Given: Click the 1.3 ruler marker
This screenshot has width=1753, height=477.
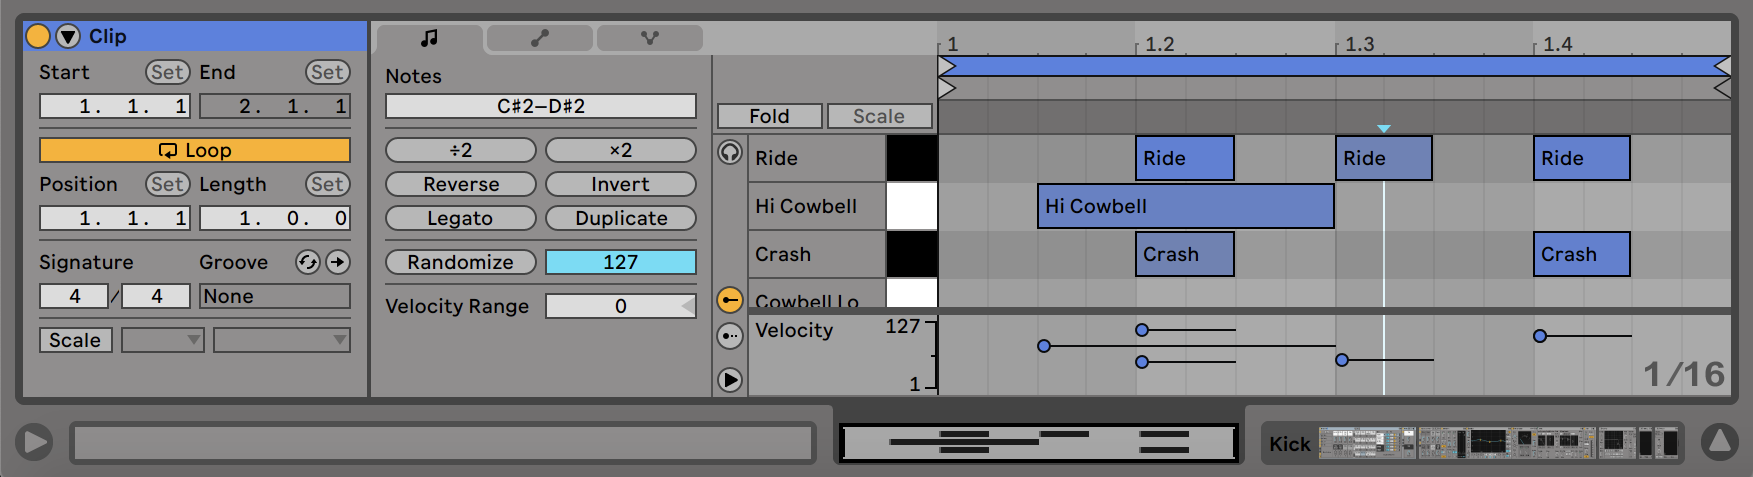Looking at the screenshot, I should click(x=1359, y=44).
